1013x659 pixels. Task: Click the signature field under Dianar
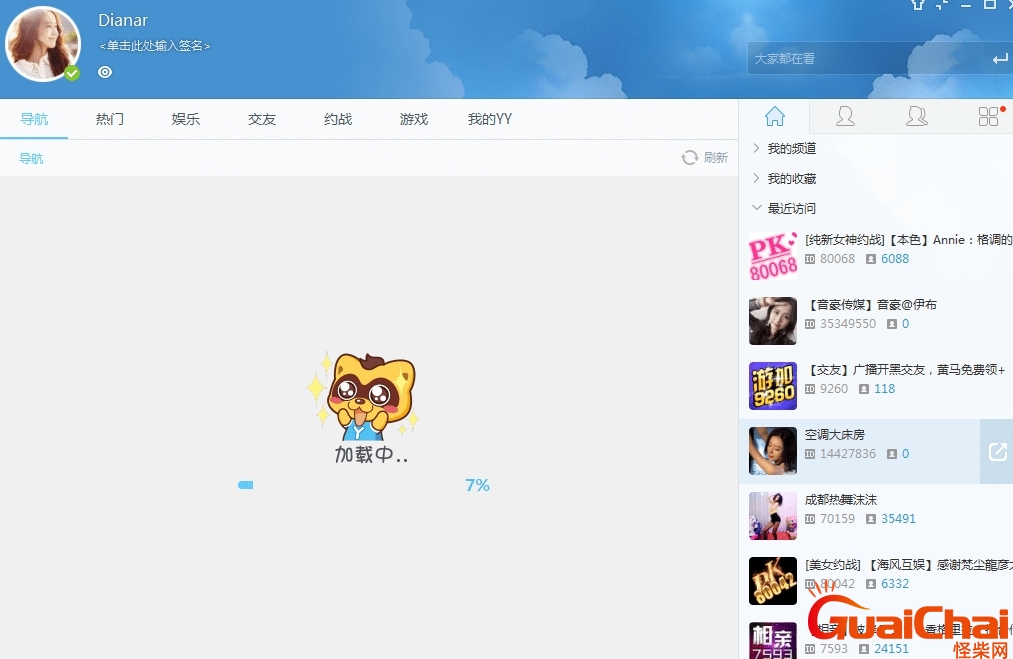(x=154, y=46)
